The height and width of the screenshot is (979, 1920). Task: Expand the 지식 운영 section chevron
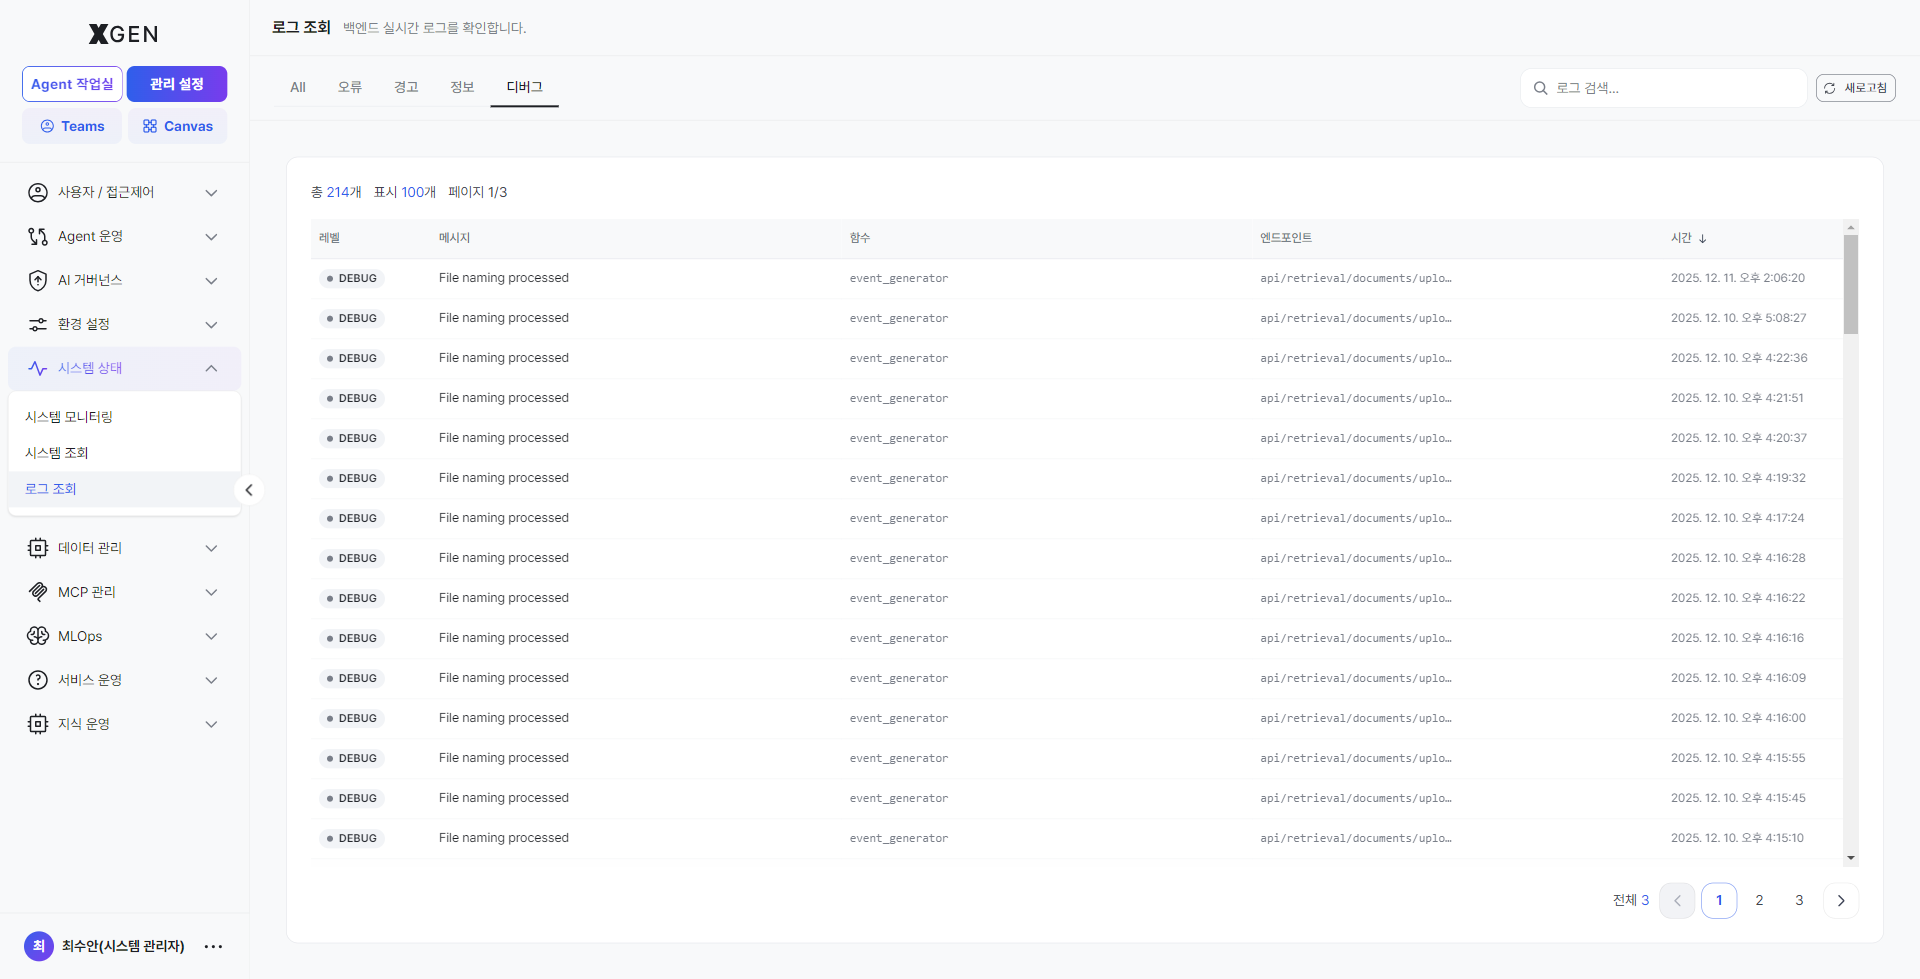211,724
